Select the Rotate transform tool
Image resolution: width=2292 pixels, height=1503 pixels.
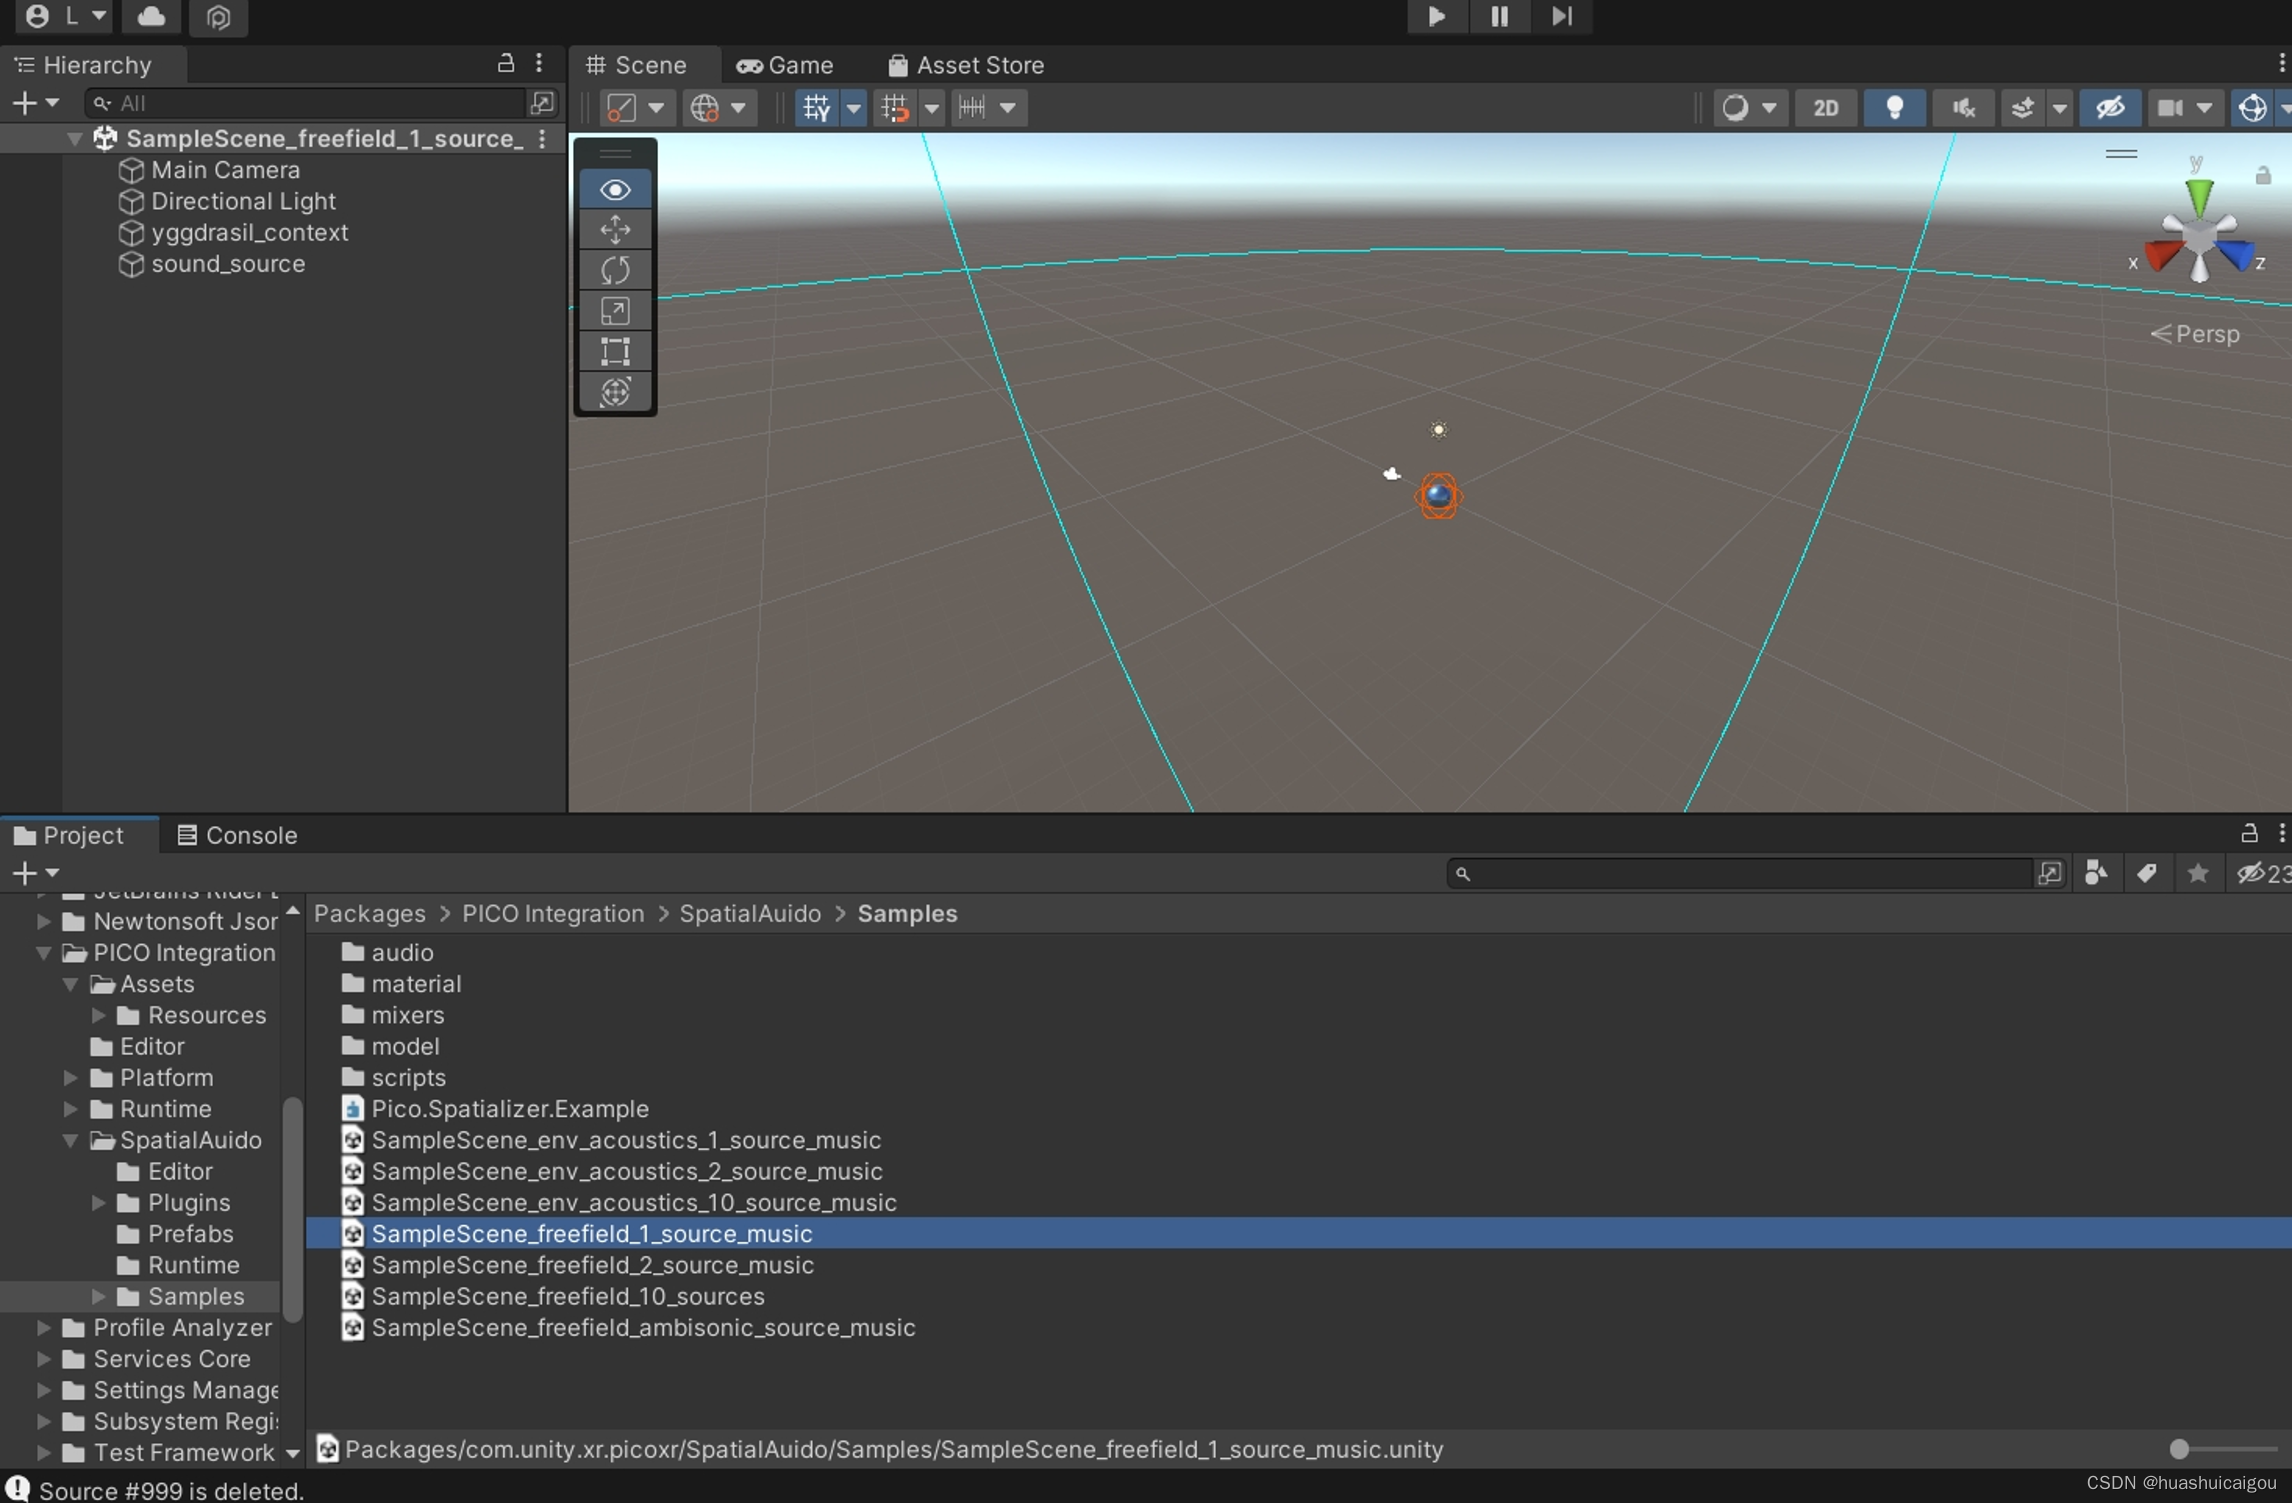615,270
